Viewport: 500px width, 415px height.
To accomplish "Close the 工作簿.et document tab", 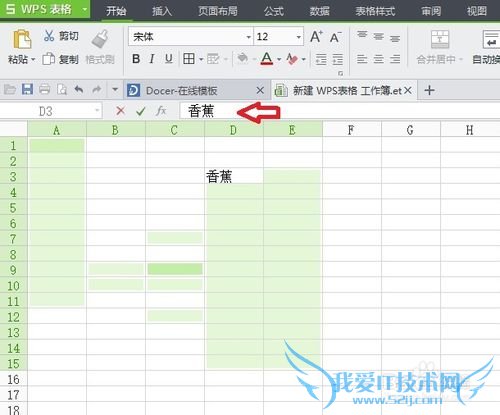I will coord(408,90).
